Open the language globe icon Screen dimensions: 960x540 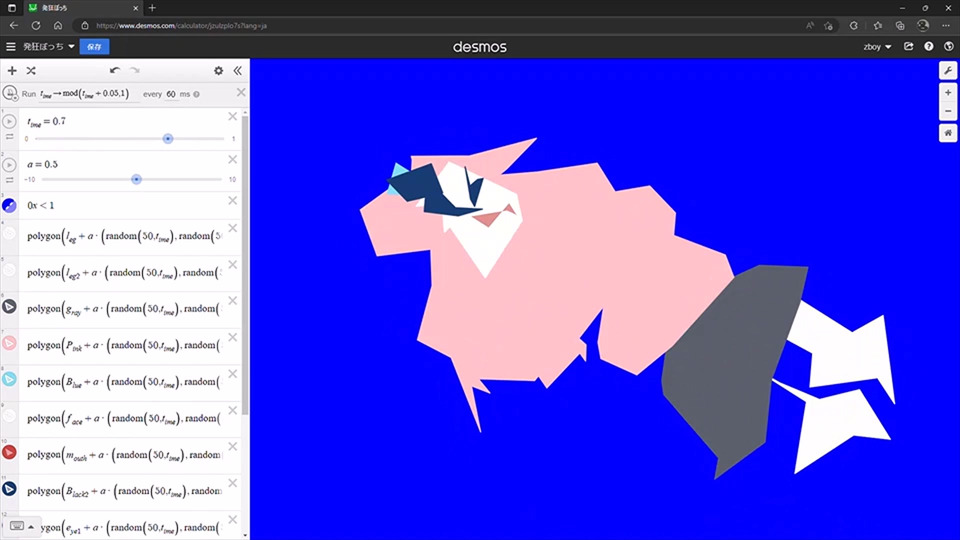[948, 47]
